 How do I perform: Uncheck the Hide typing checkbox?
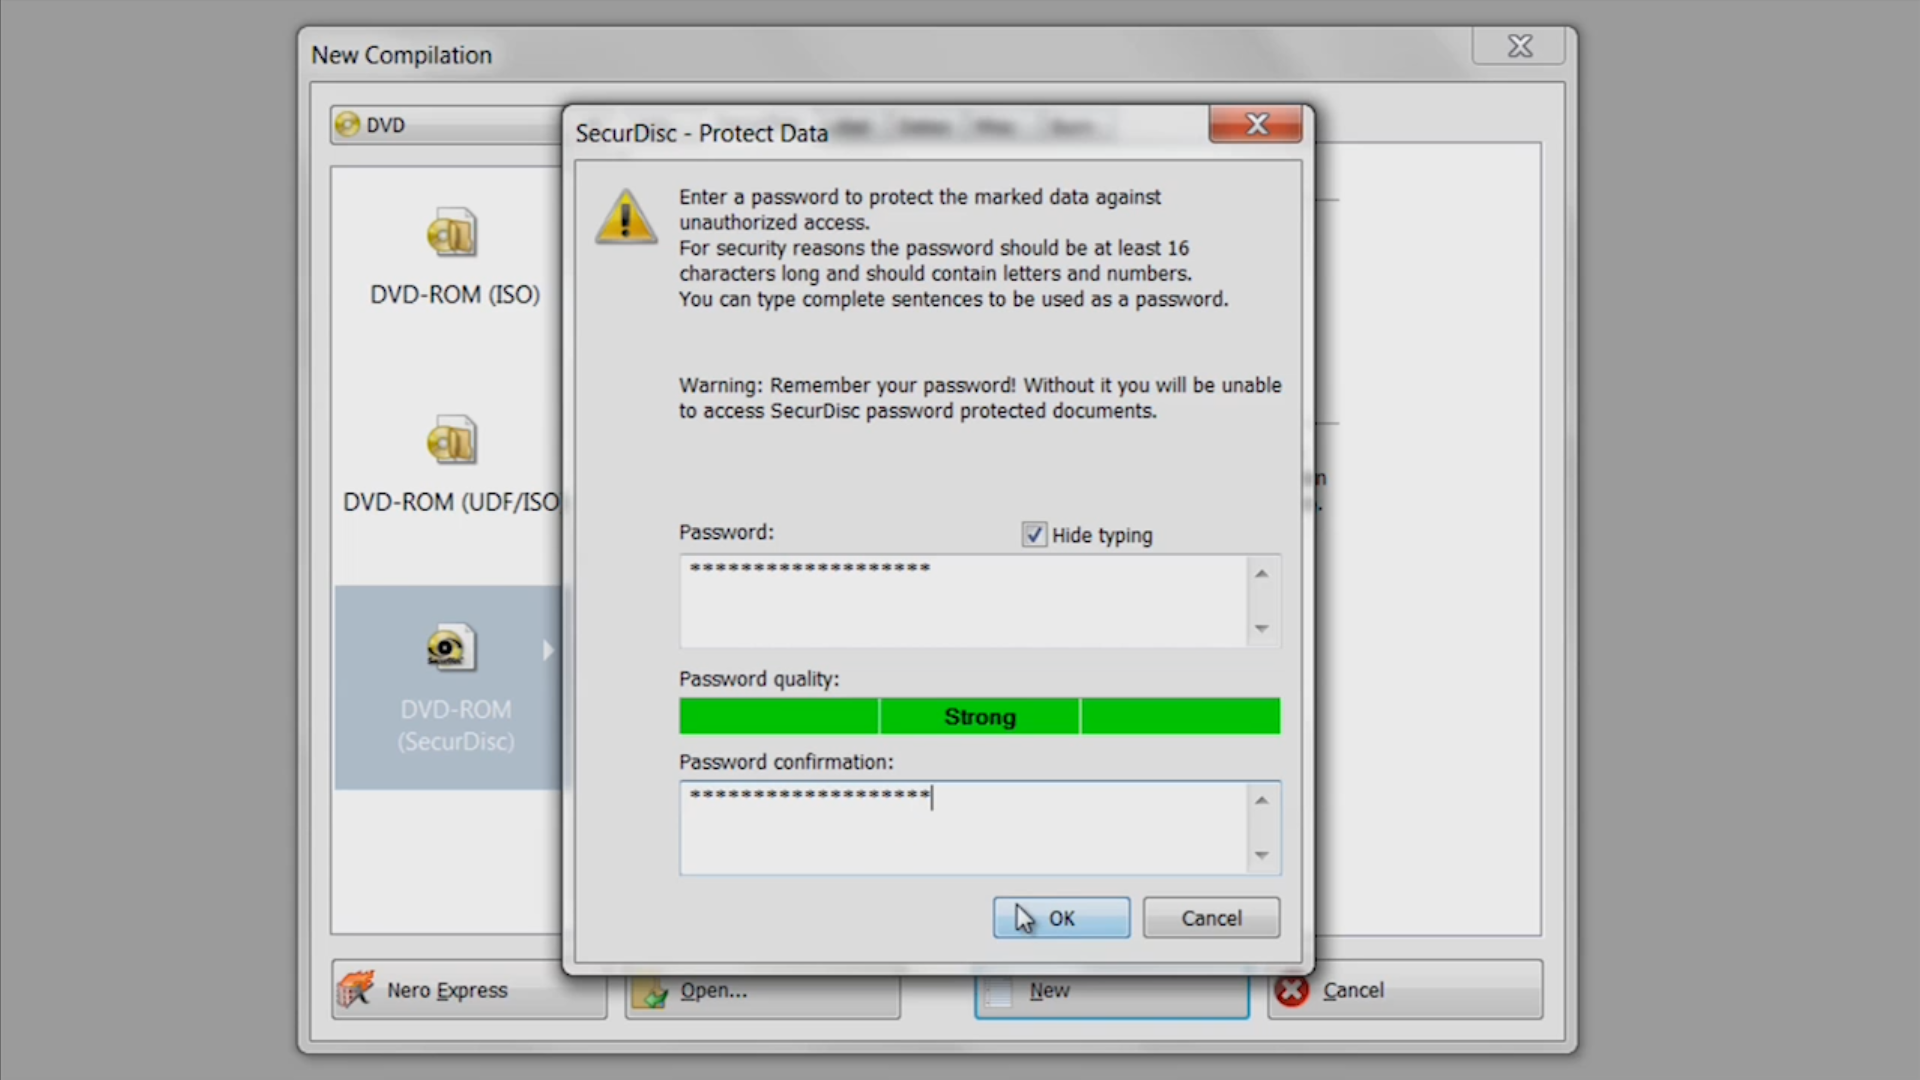(x=1034, y=535)
